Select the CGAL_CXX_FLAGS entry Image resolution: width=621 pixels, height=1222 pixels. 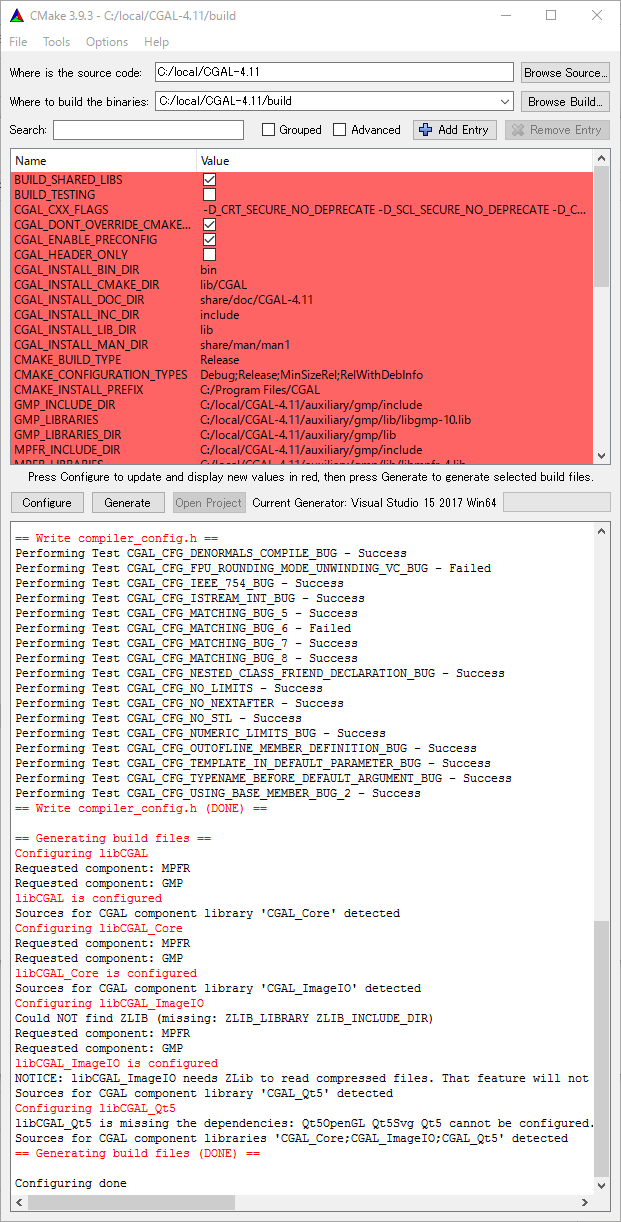pyautogui.click(x=302, y=210)
